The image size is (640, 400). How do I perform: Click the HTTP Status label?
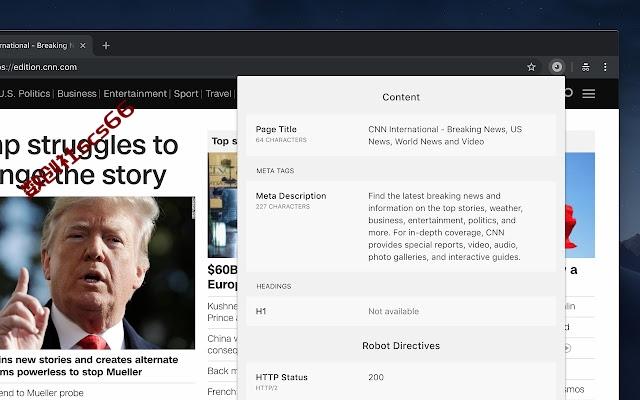(x=281, y=378)
